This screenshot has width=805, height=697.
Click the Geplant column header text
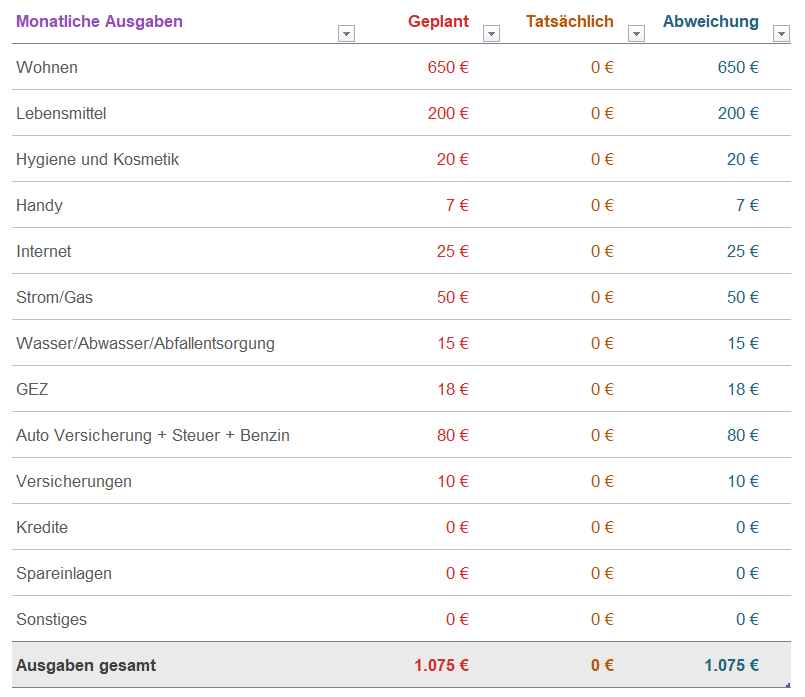click(x=438, y=21)
